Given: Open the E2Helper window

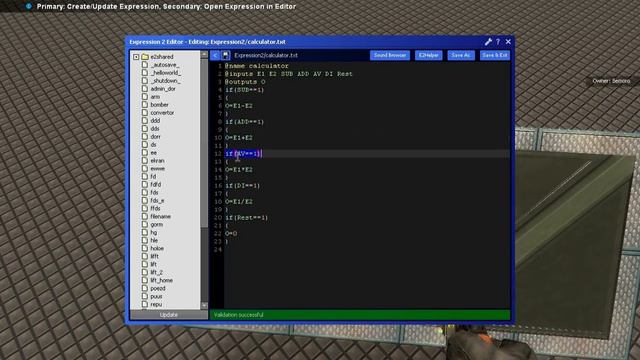Looking at the screenshot, I should [429, 55].
